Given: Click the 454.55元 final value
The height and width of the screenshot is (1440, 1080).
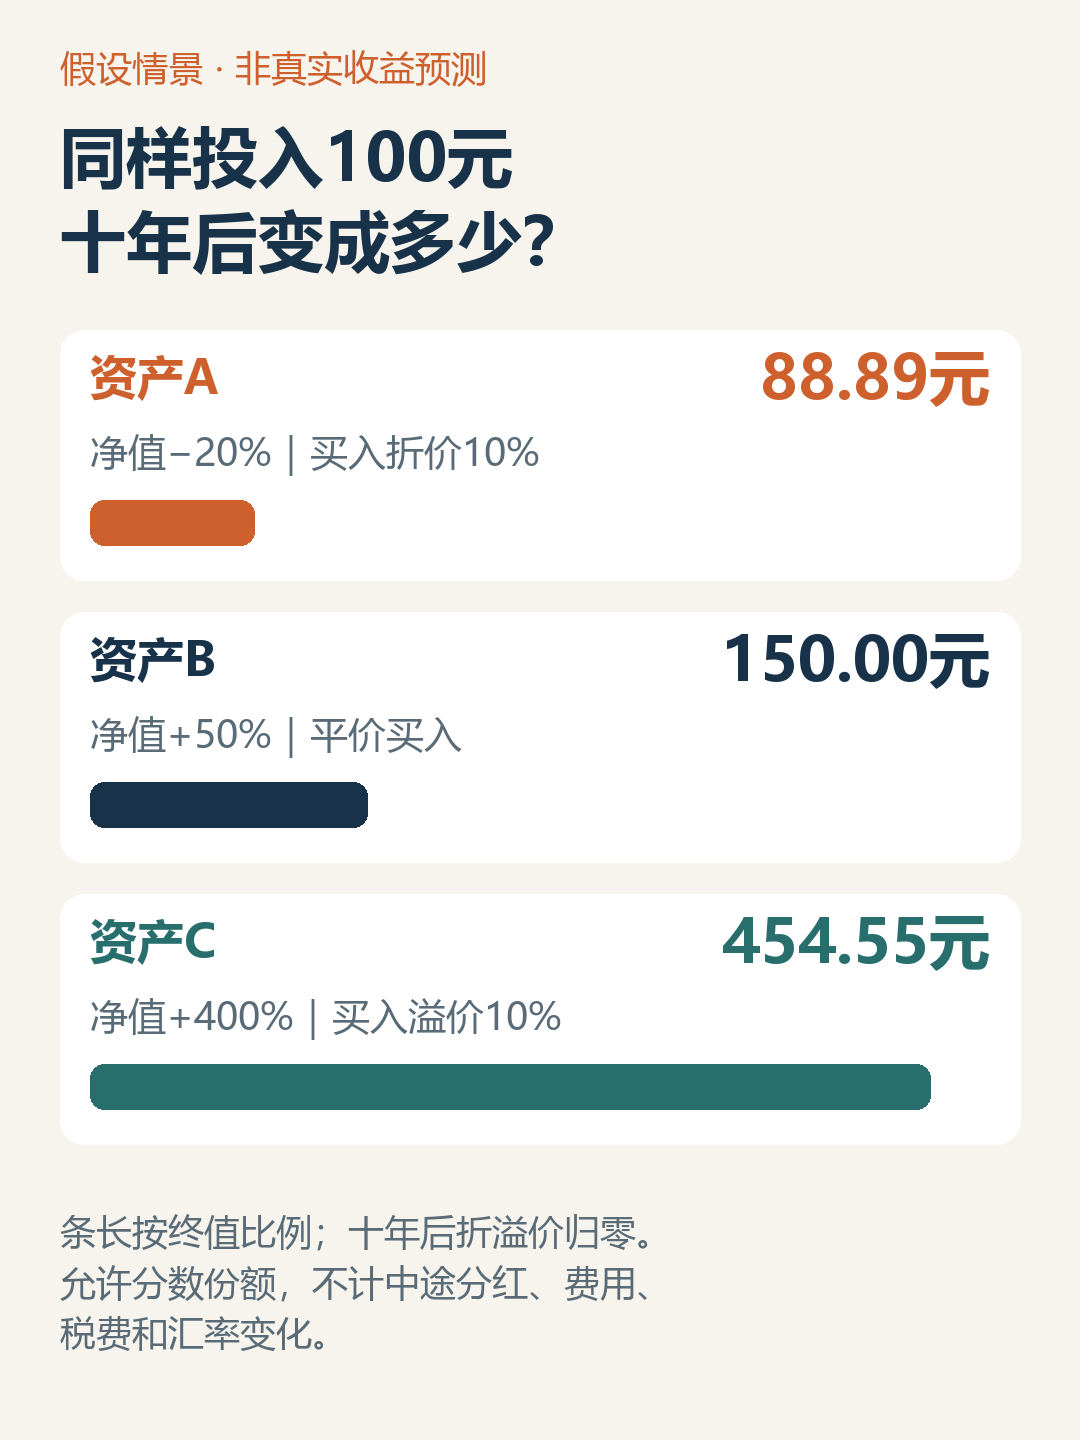Looking at the screenshot, I should coord(856,942).
